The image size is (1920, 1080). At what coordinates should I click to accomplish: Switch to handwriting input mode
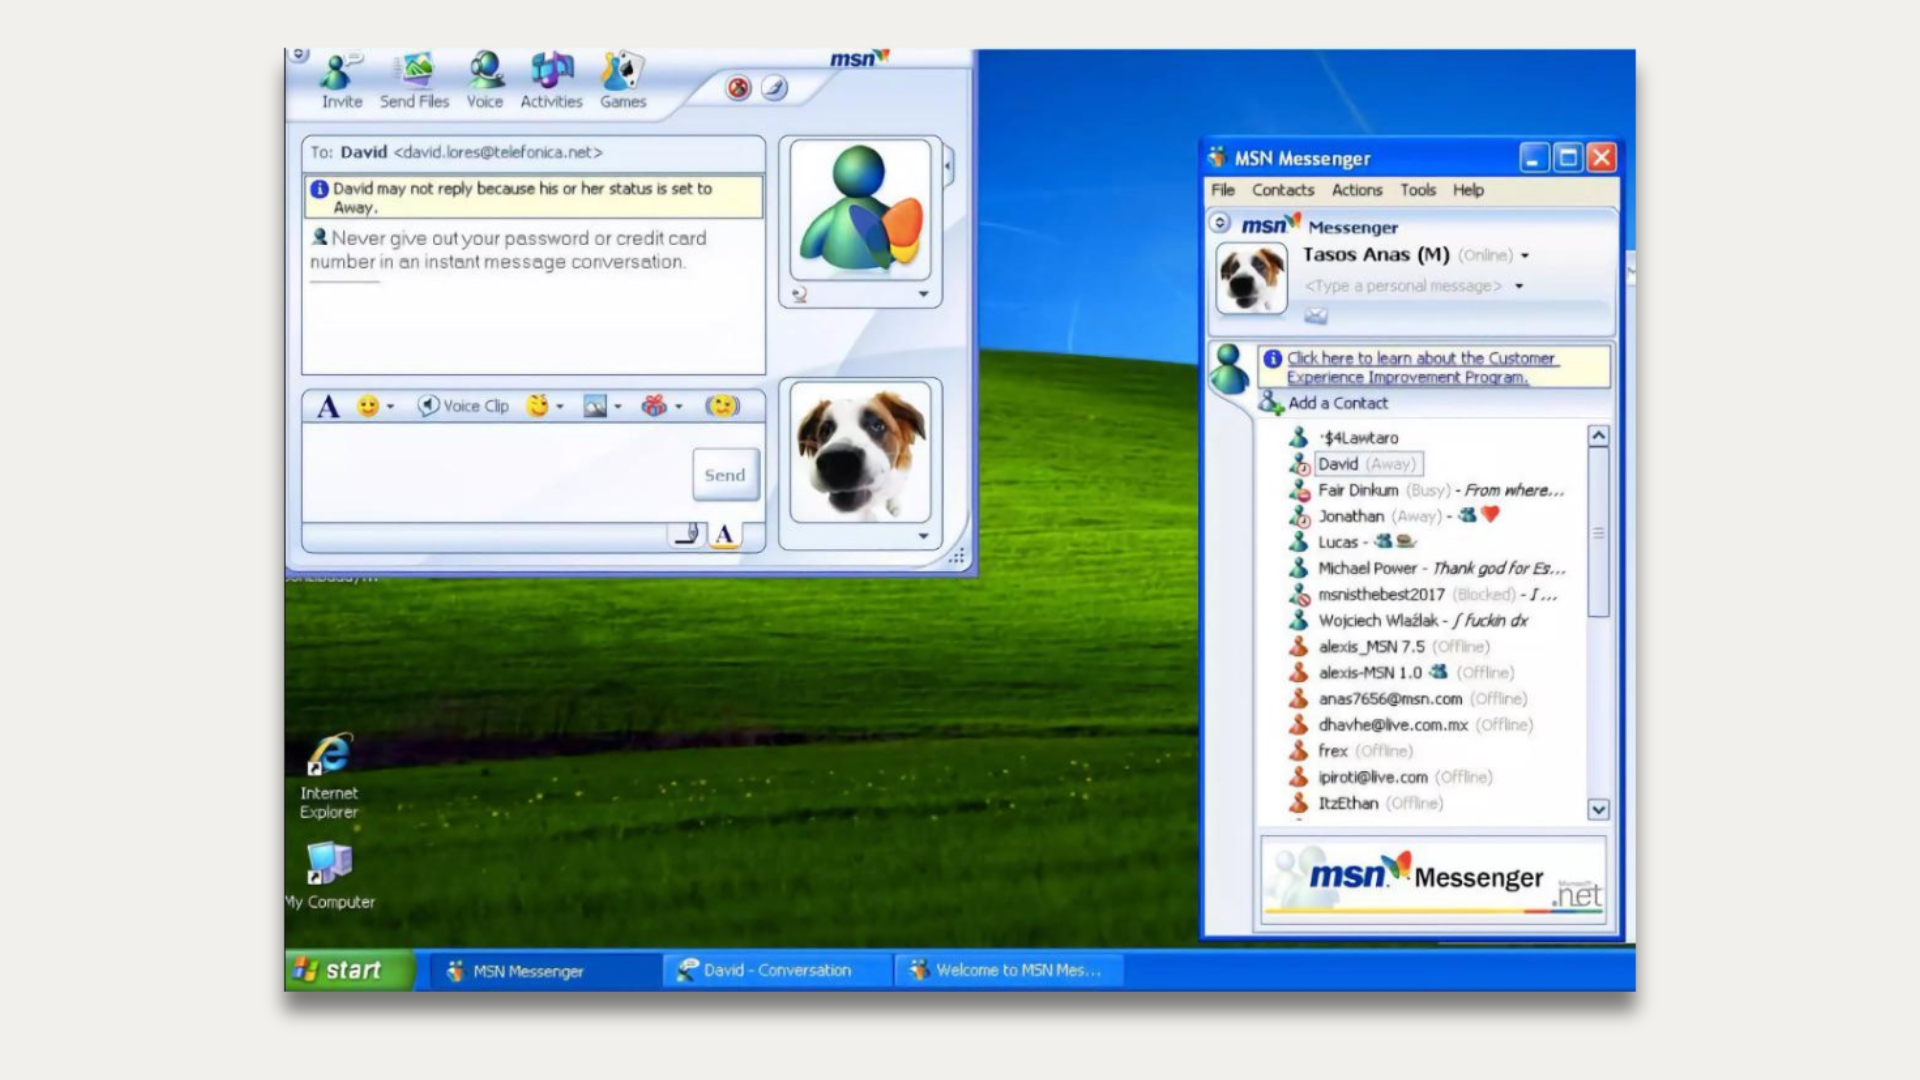(687, 535)
